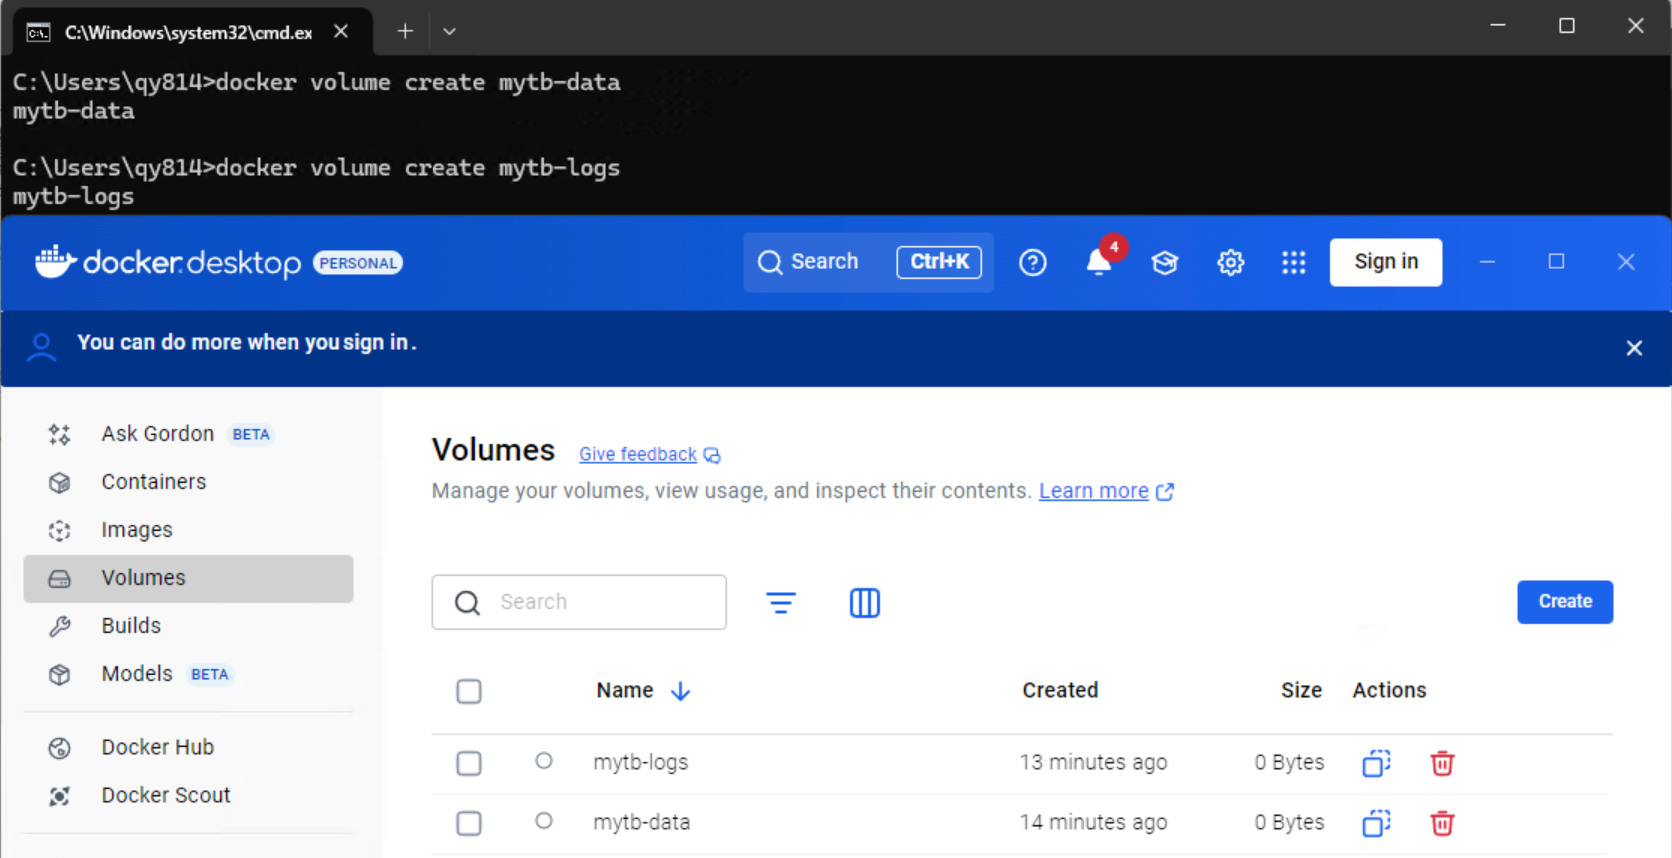Open the Learning center graduation cap icon
The image size is (1672, 858).
pyautogui.click(x=1164, y=262)
